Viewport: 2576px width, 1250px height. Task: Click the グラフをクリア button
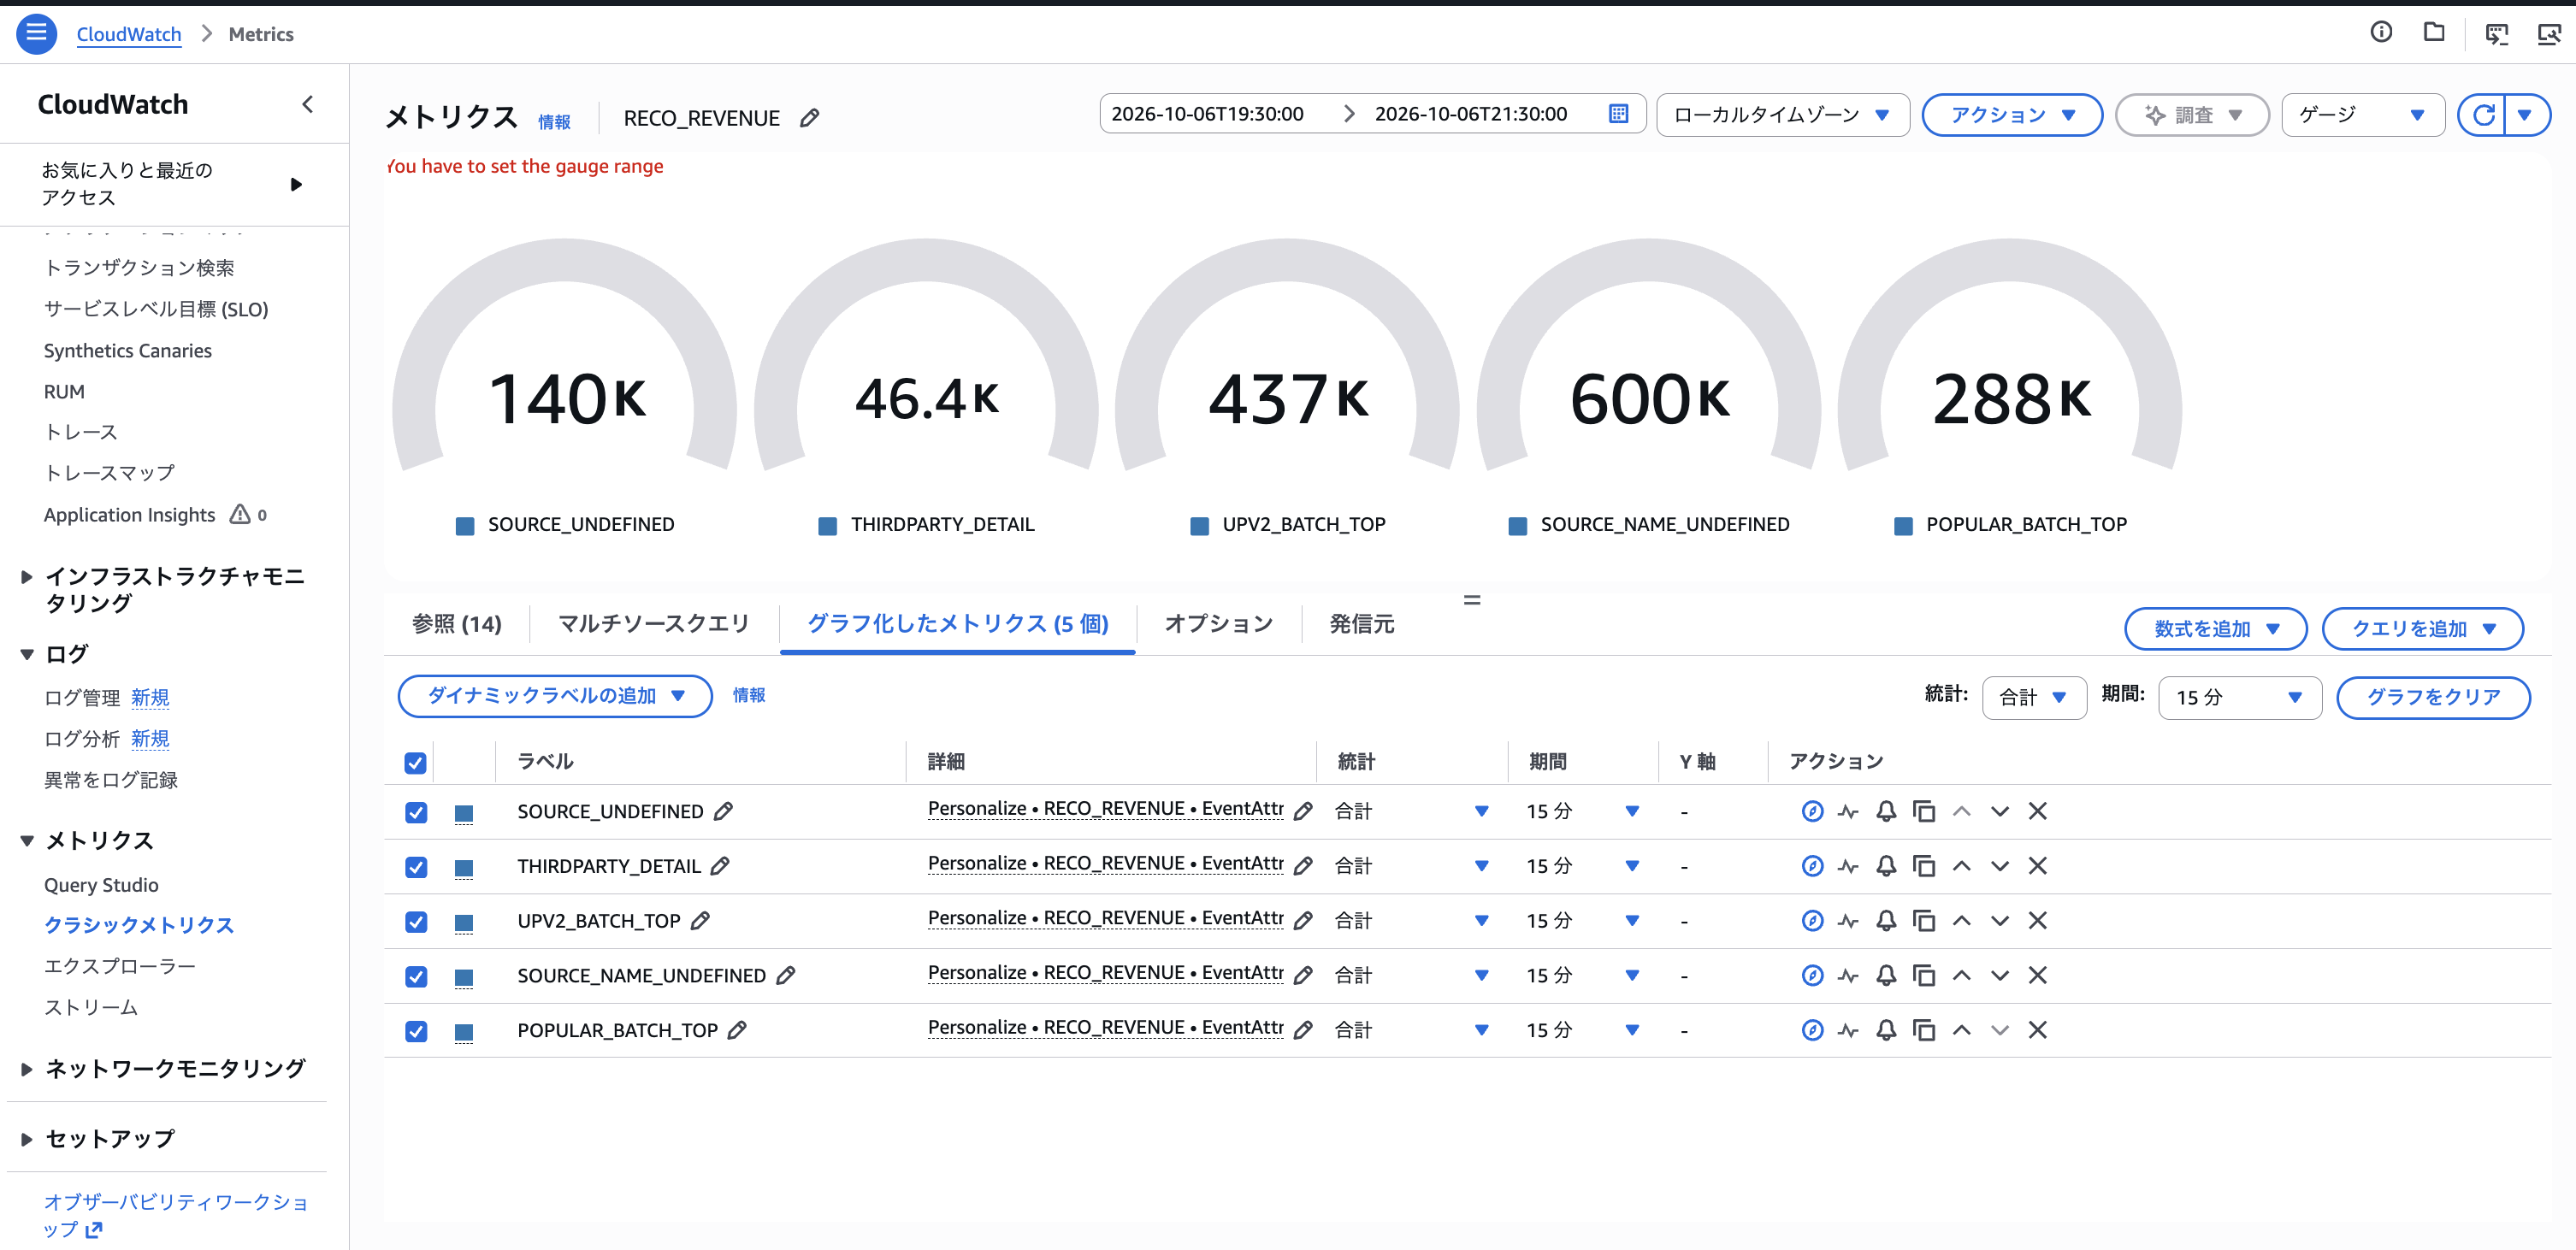click(2432, 697)
